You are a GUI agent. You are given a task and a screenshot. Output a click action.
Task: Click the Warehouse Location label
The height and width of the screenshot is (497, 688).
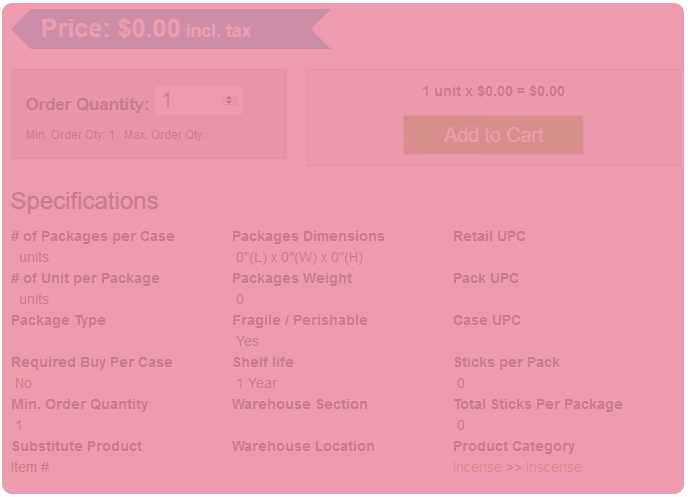[303, 446]
